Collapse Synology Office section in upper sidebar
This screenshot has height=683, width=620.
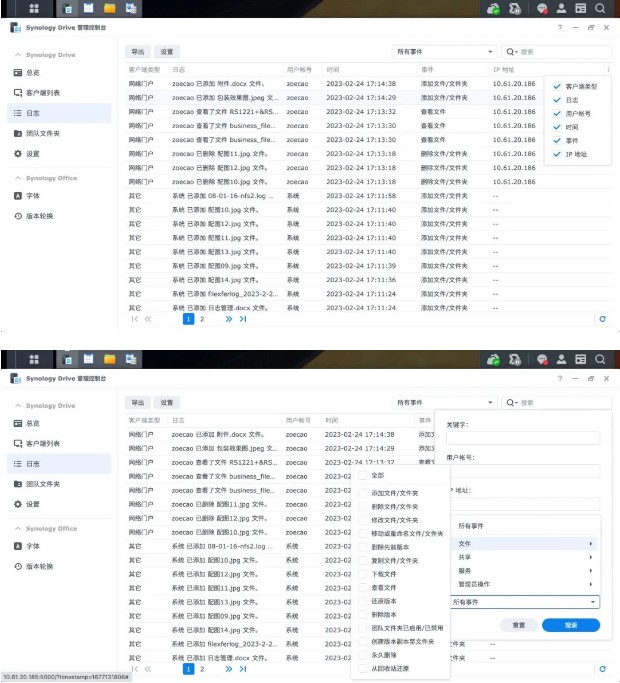[18, 178]
